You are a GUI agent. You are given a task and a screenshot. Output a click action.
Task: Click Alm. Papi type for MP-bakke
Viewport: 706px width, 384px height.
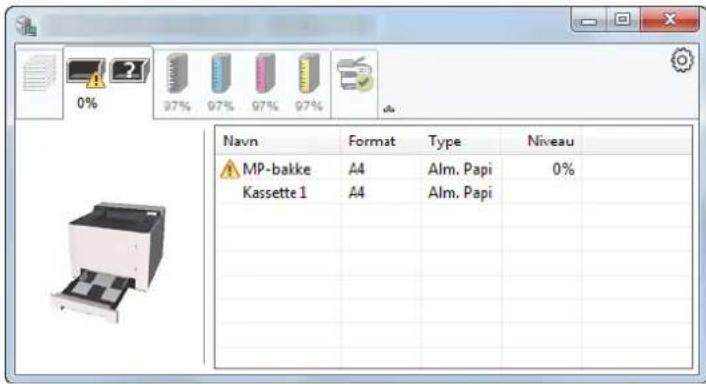460,169
